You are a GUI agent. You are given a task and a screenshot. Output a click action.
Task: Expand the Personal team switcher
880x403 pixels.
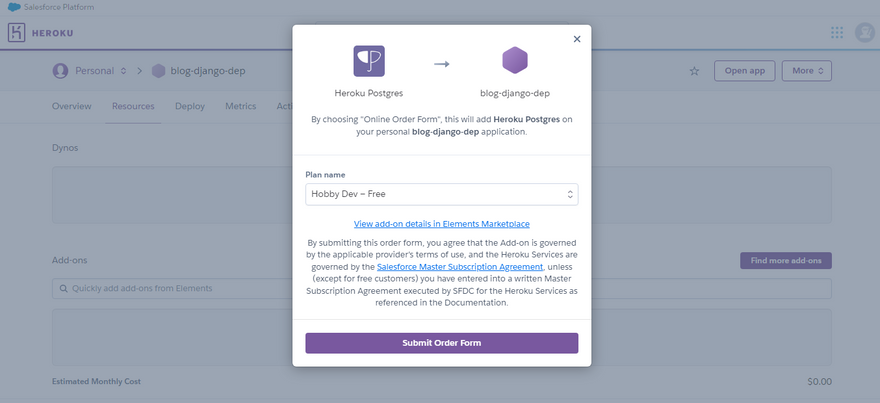tap(123, 71)
